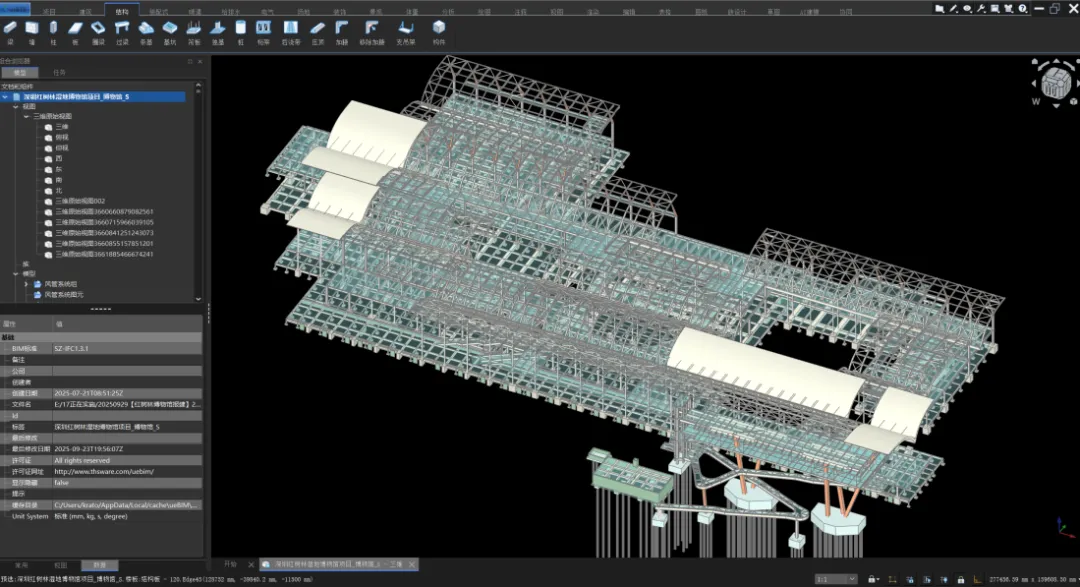The image size is (1080, 587).
Task: Close the 博物馆_S 3D view tab
Action: point(412,564)
